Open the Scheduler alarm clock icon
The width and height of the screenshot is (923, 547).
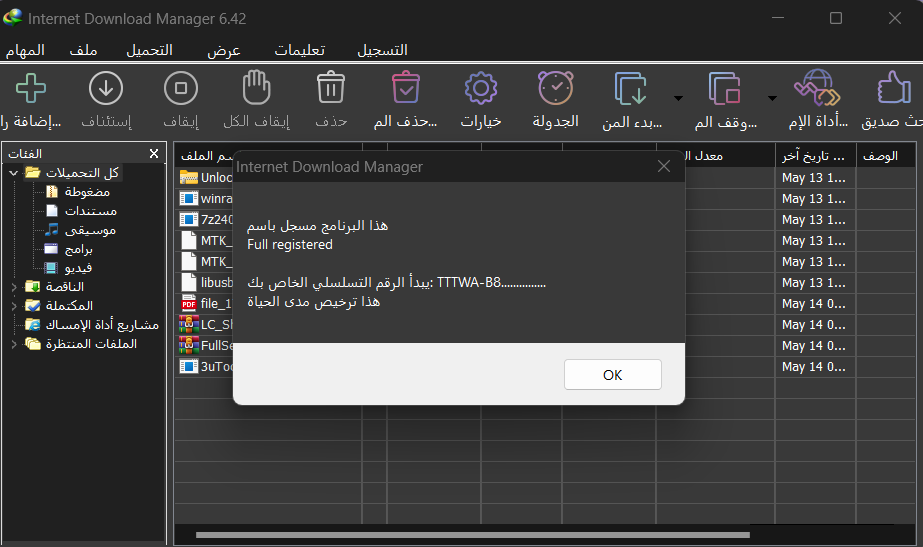coord(556,88)
